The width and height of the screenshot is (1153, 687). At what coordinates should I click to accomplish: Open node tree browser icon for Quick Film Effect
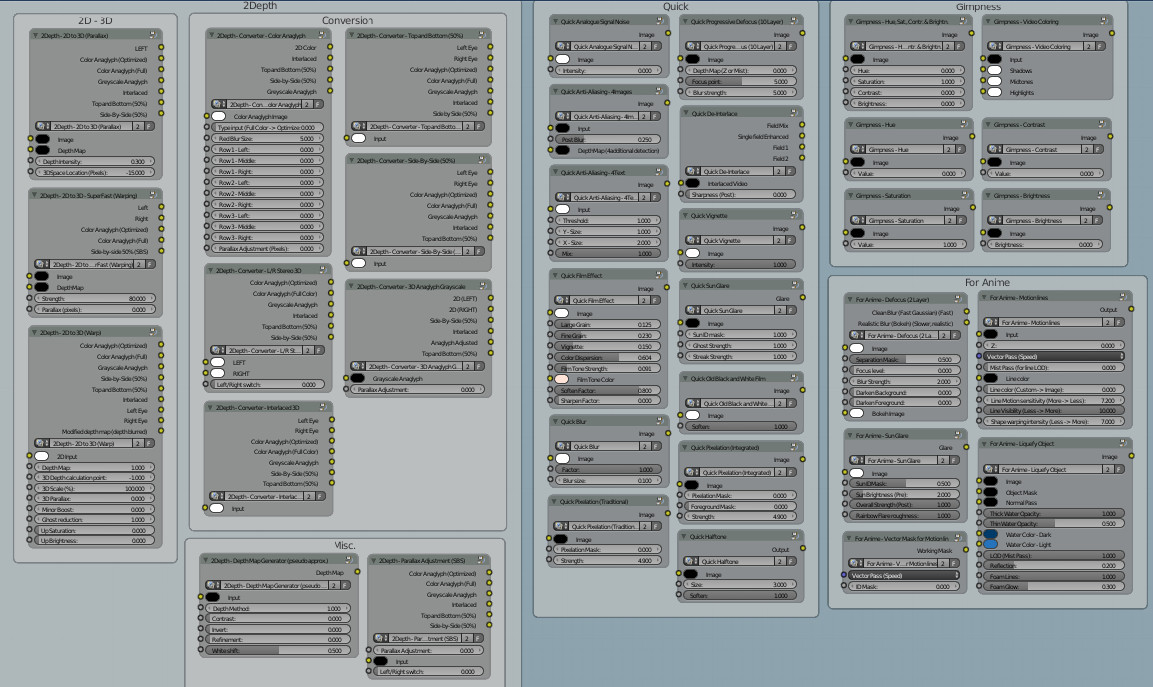563,300
